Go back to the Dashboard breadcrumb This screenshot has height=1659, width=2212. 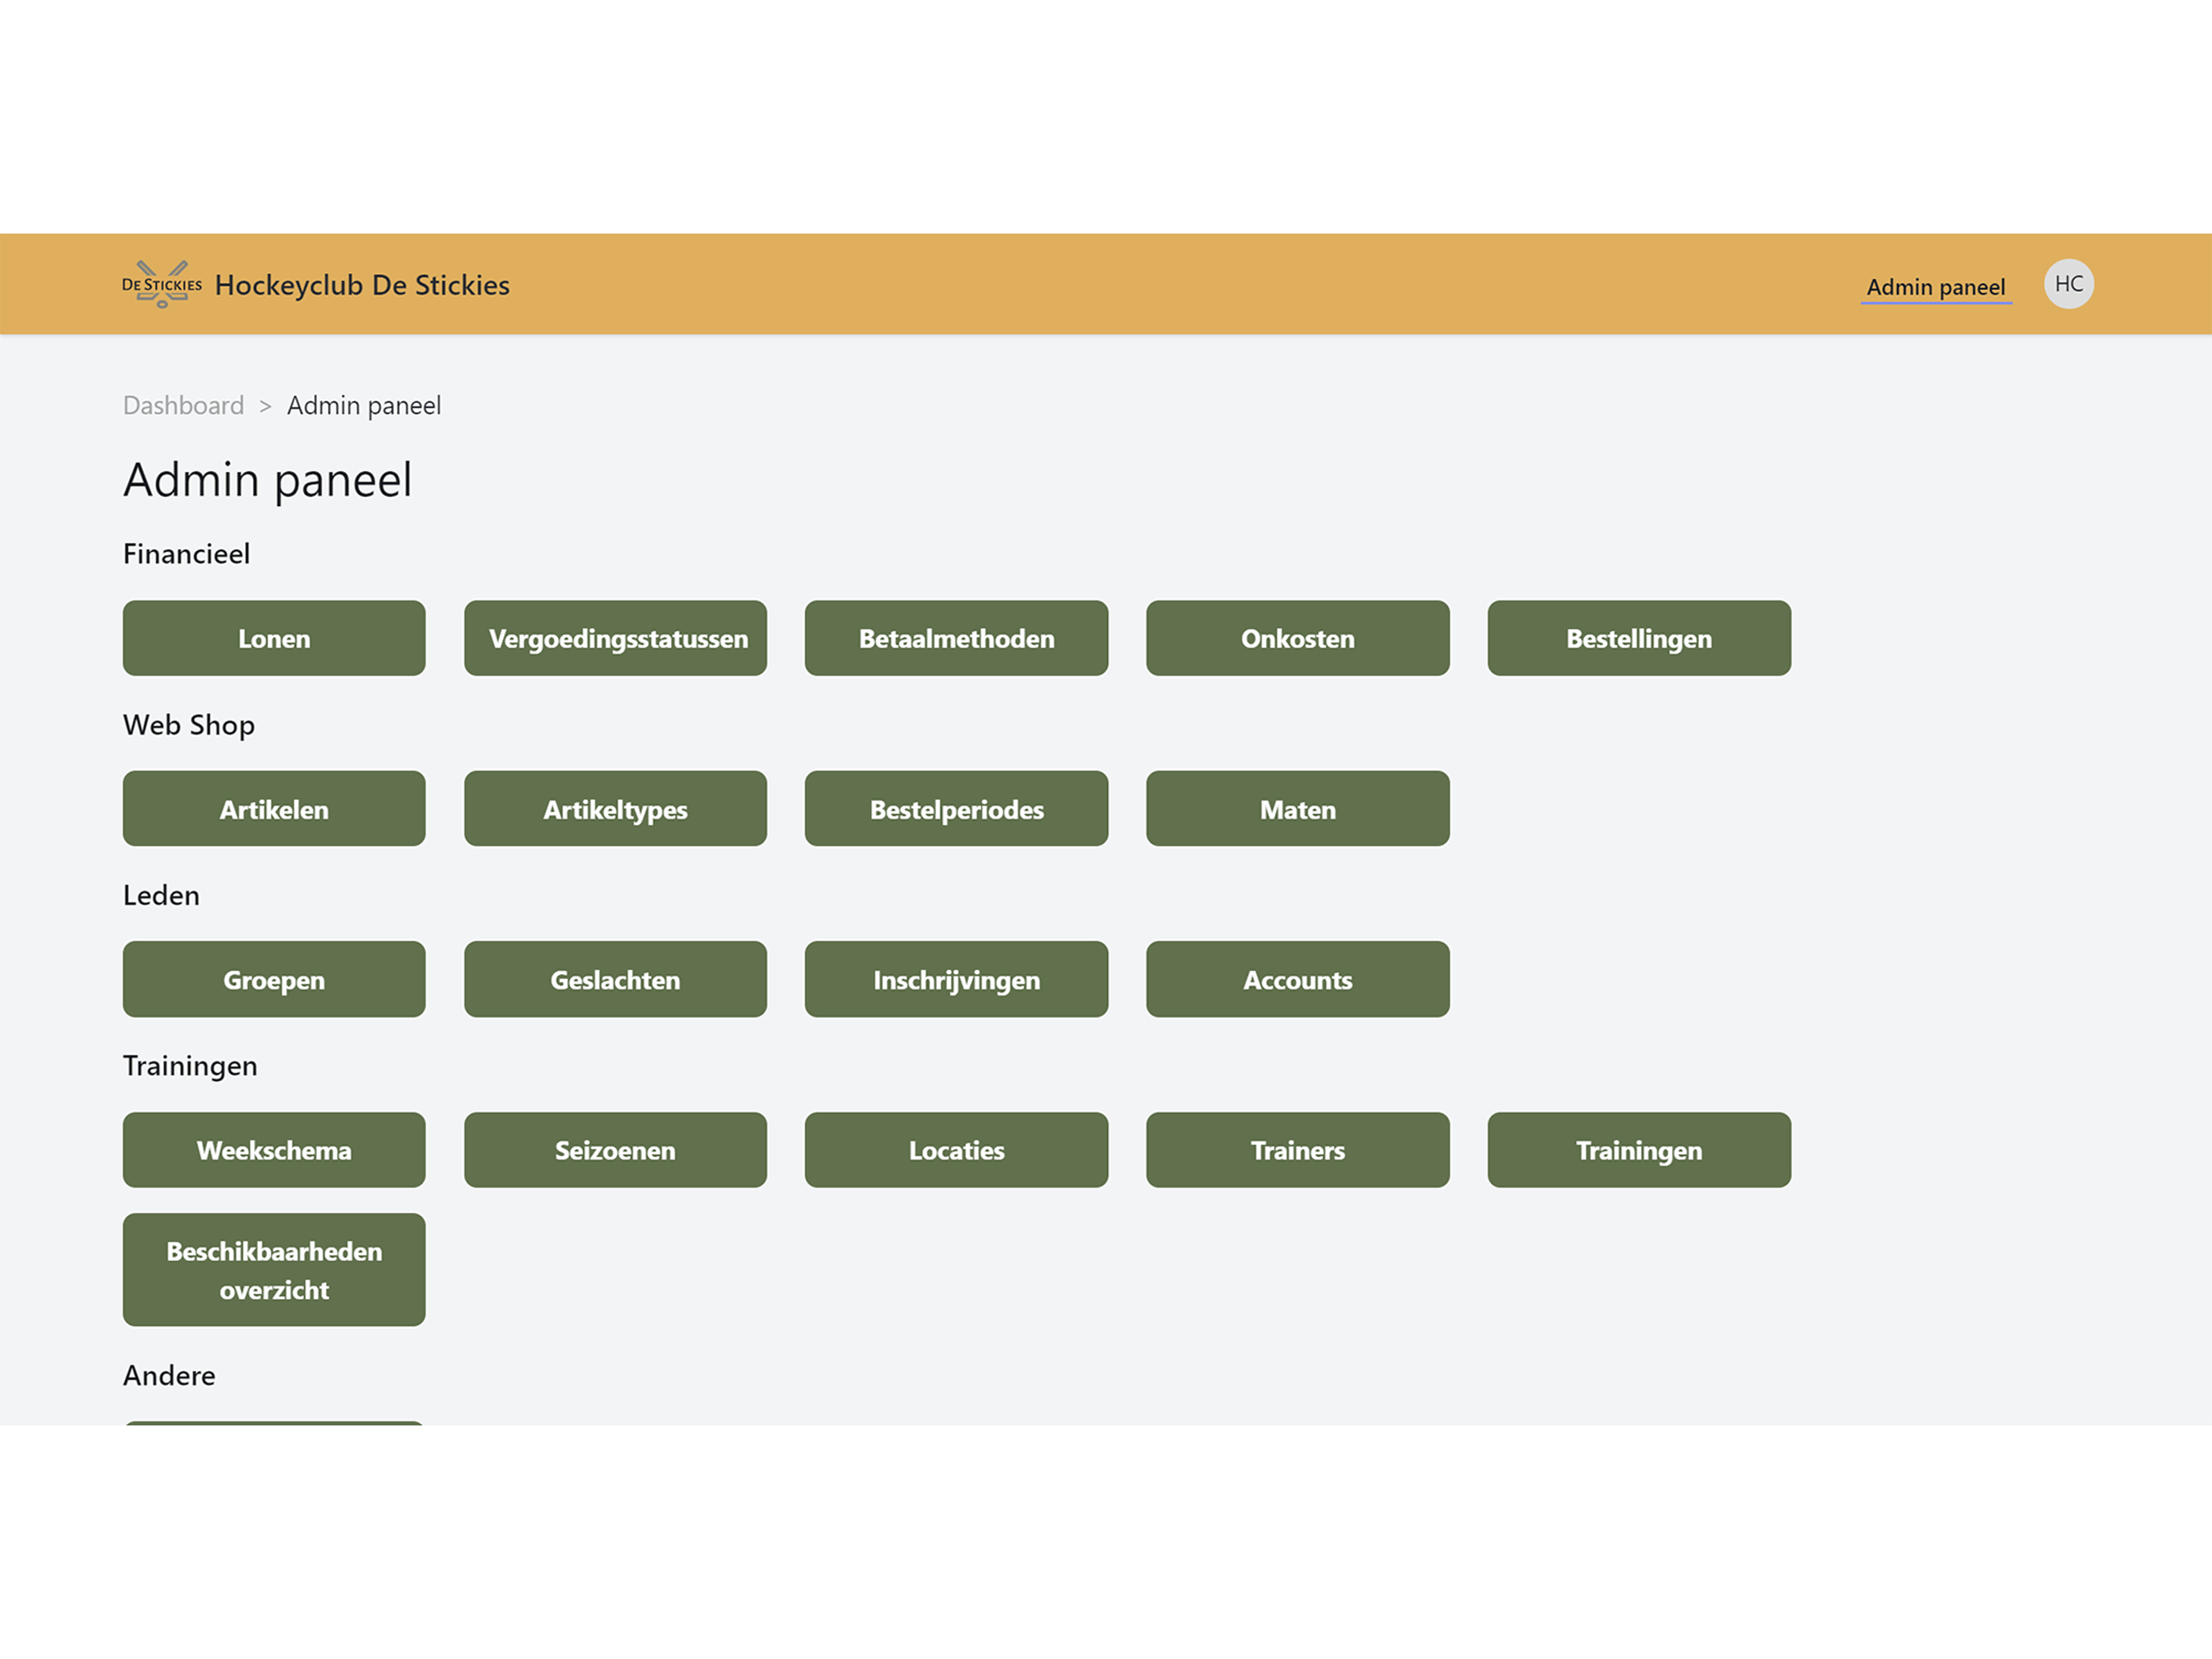[183, 405]
